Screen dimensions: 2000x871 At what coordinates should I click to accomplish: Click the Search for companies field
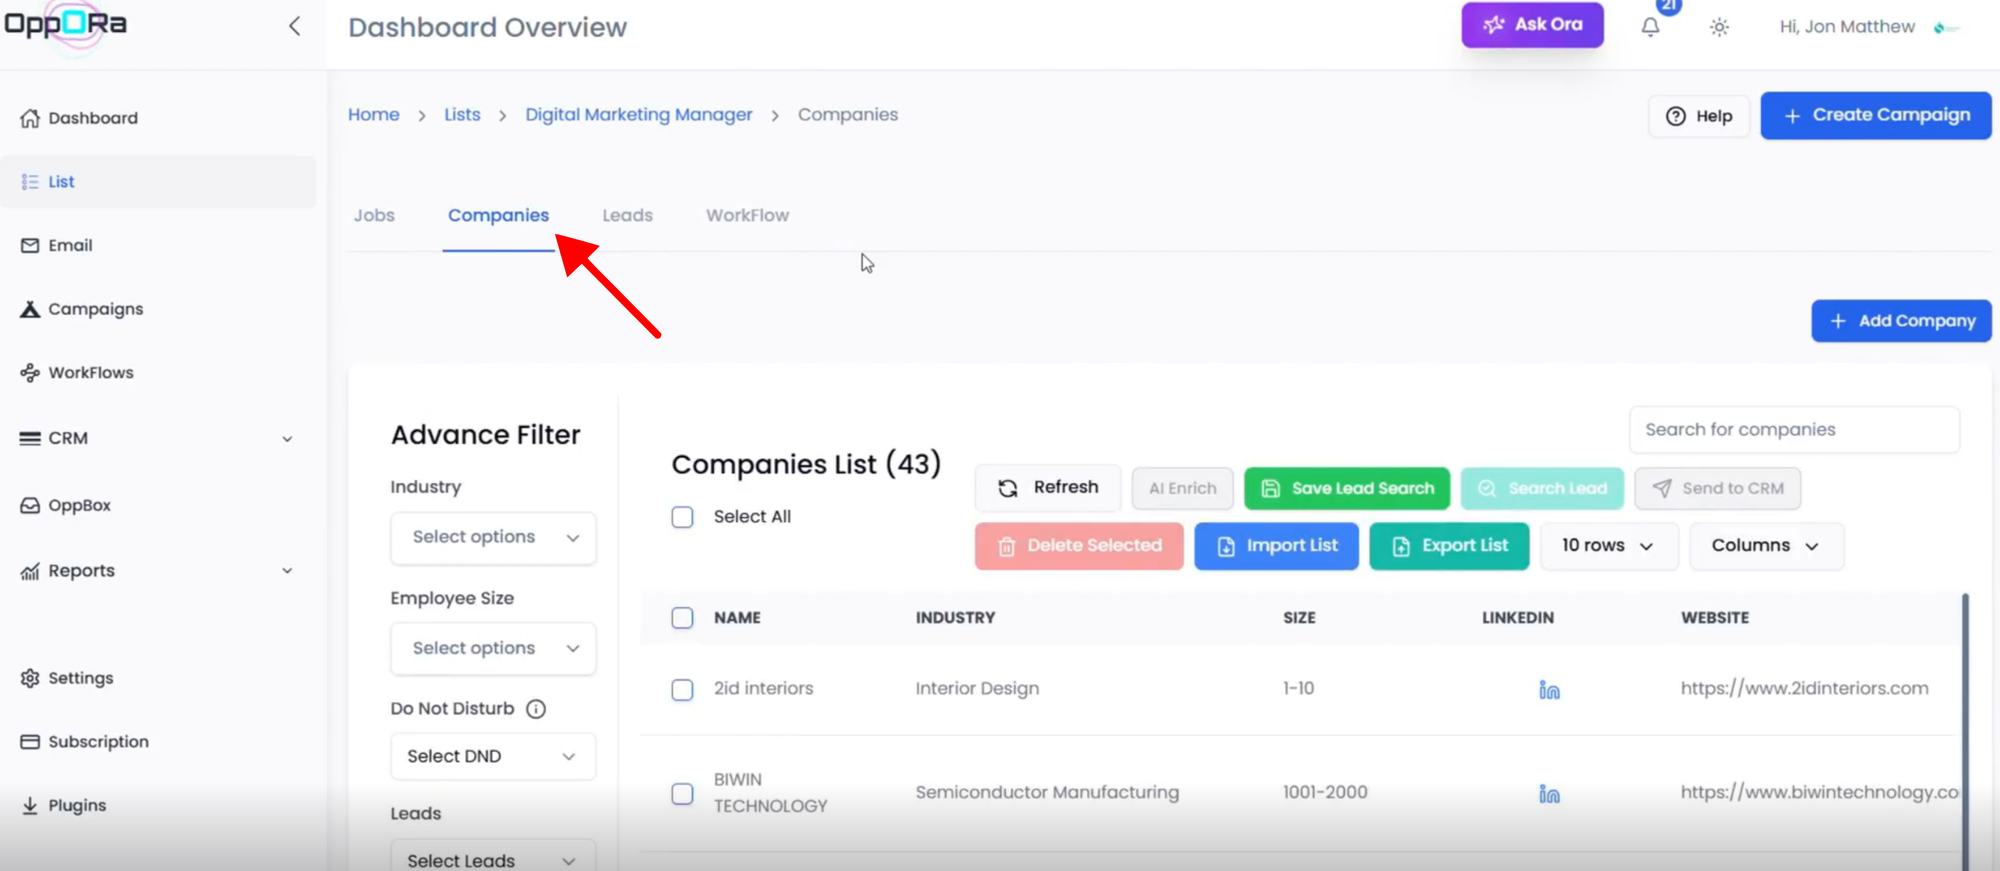[1793, 430]
